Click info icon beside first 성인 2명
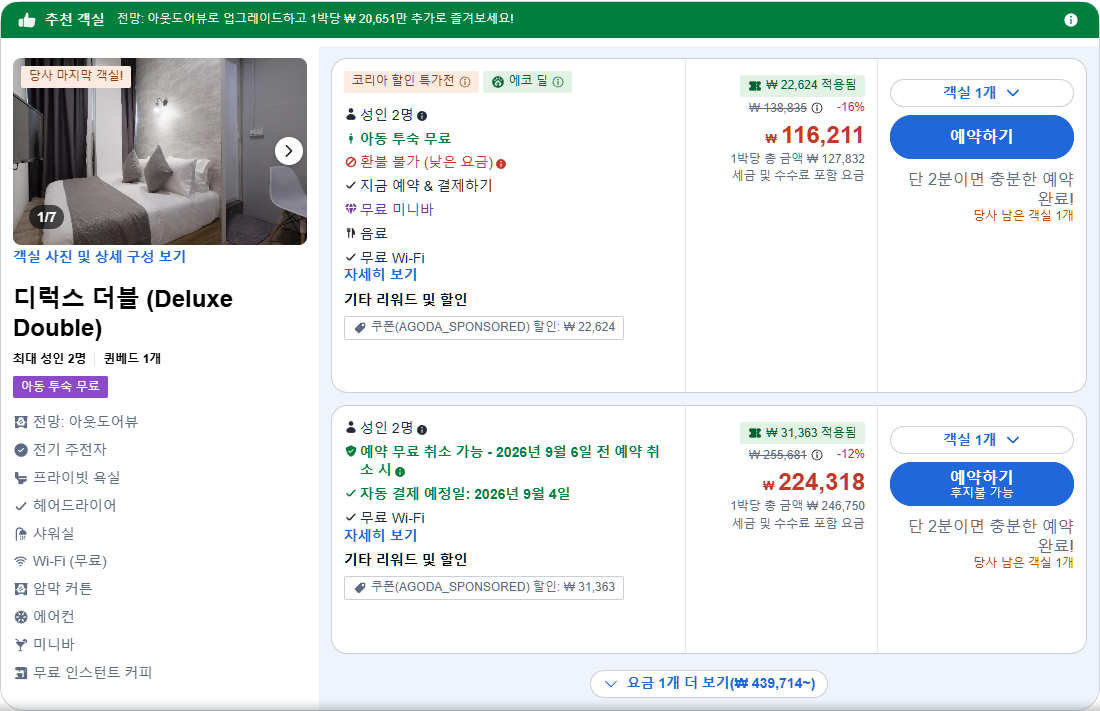 [x=422, y=116]
